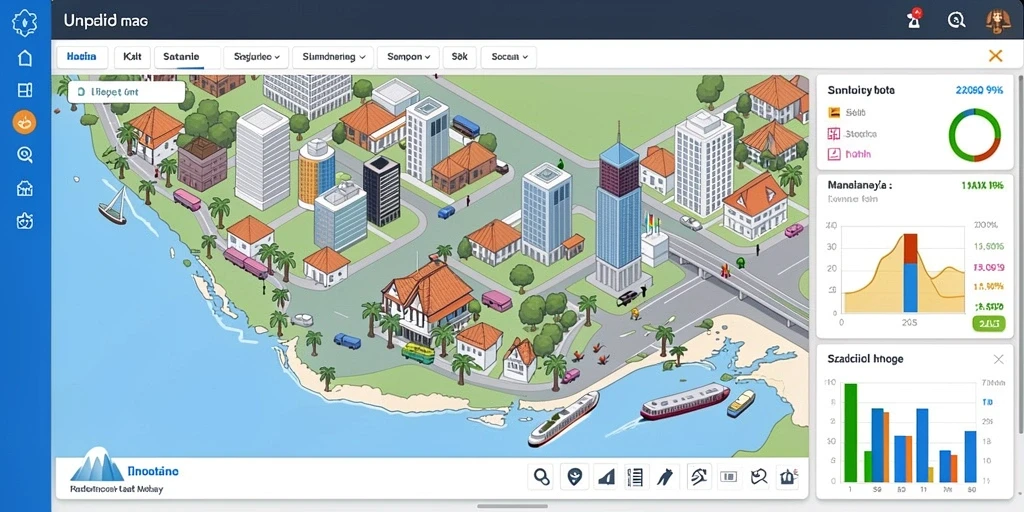The width and height of the screenshot is (1024, 512).
Task: Close the Szadciiol hnoge panel
Action: pos(999,359)
